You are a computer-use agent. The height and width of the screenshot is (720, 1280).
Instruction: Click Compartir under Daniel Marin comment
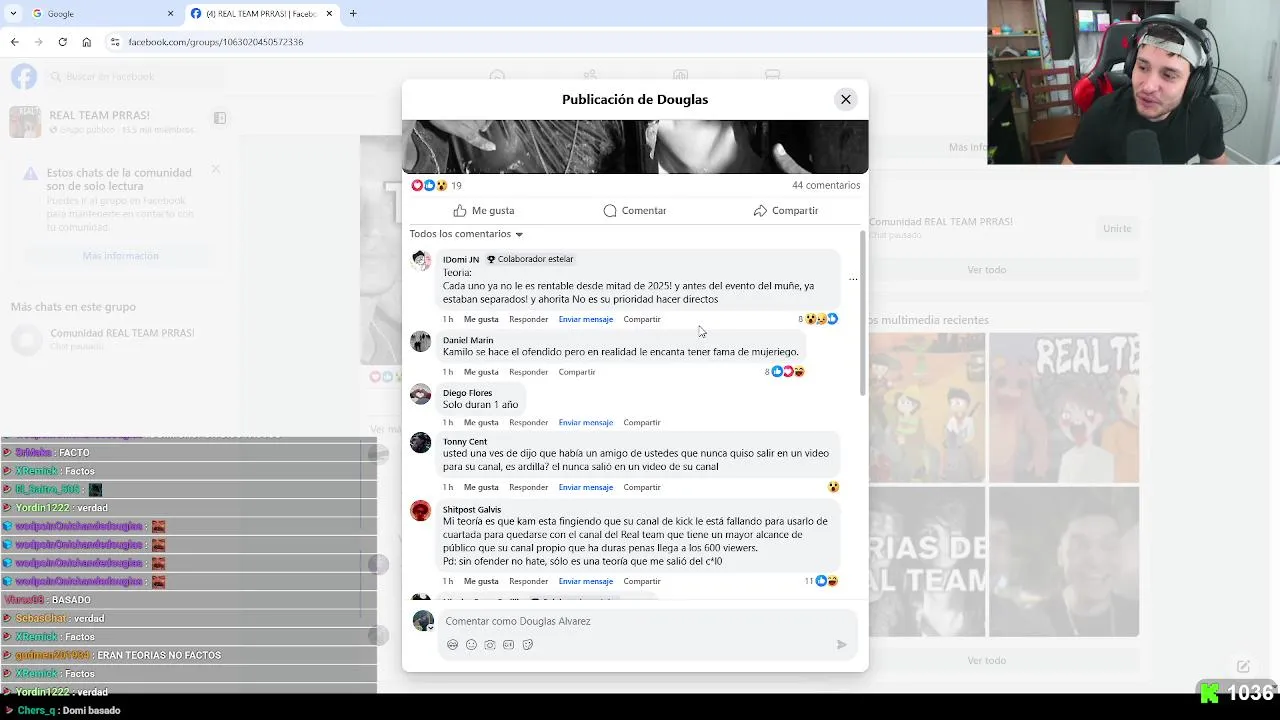[x=577, y=372]
